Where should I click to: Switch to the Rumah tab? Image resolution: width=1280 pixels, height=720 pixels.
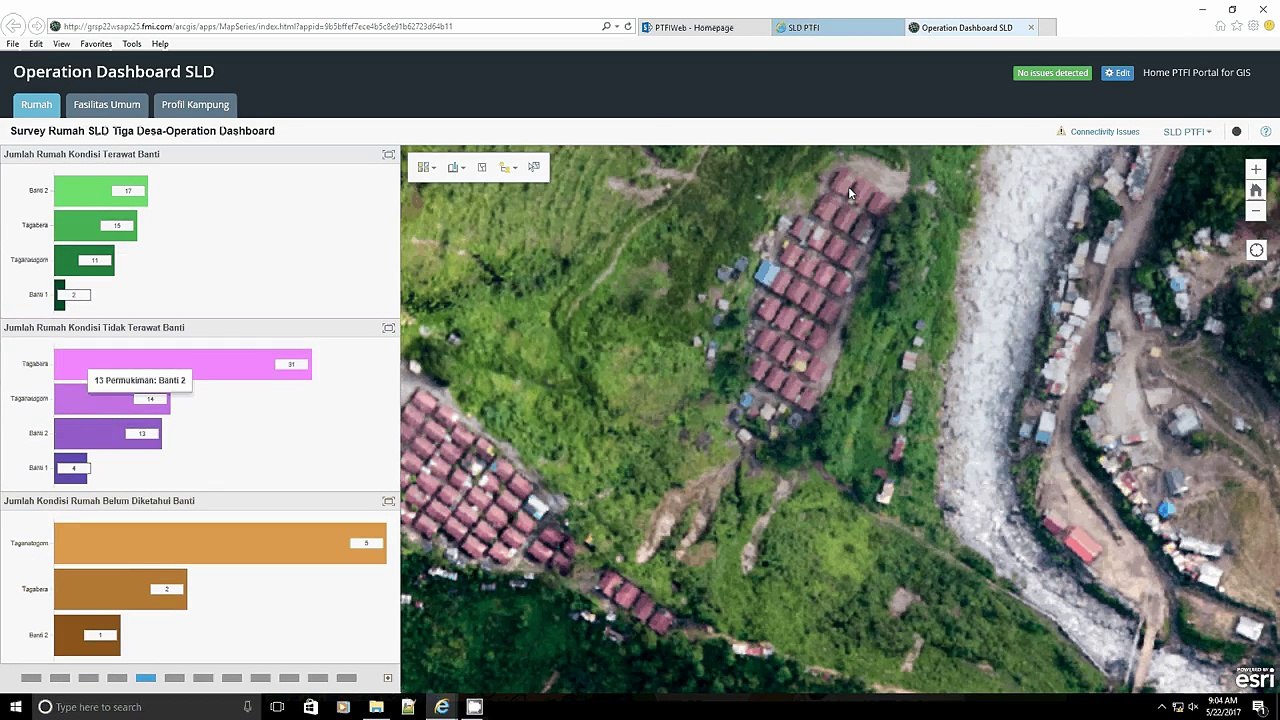36,105
